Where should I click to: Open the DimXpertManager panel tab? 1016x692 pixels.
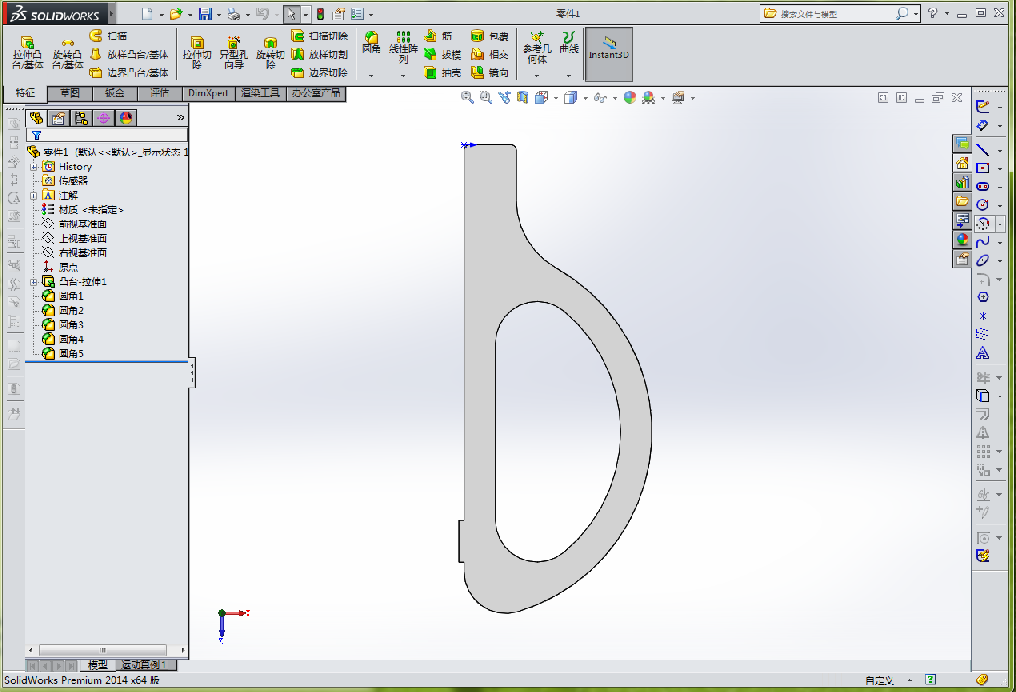pyautogui.click(x=103, y=118)
